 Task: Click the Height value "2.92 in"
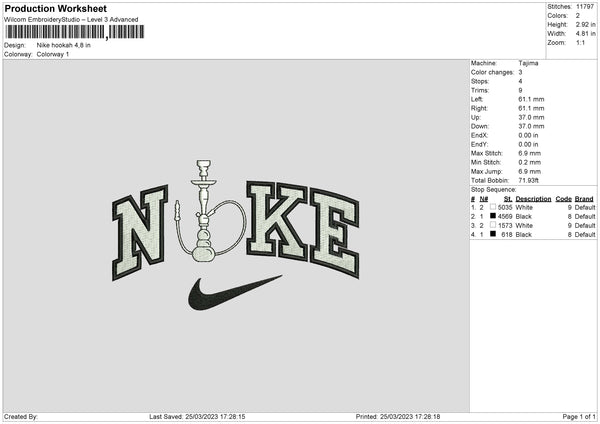tap(585, 24)
